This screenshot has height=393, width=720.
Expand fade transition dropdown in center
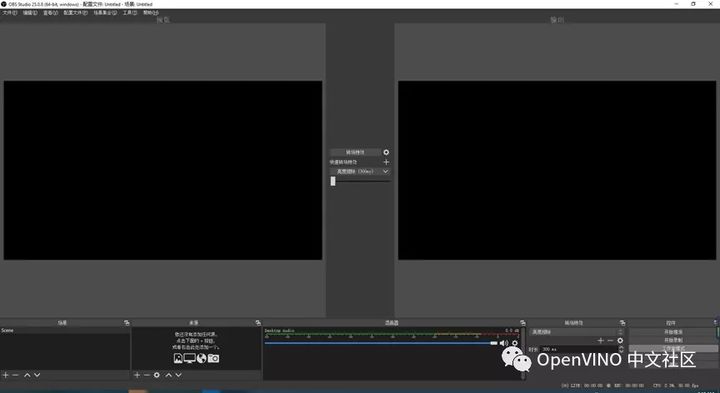(360, 171)
